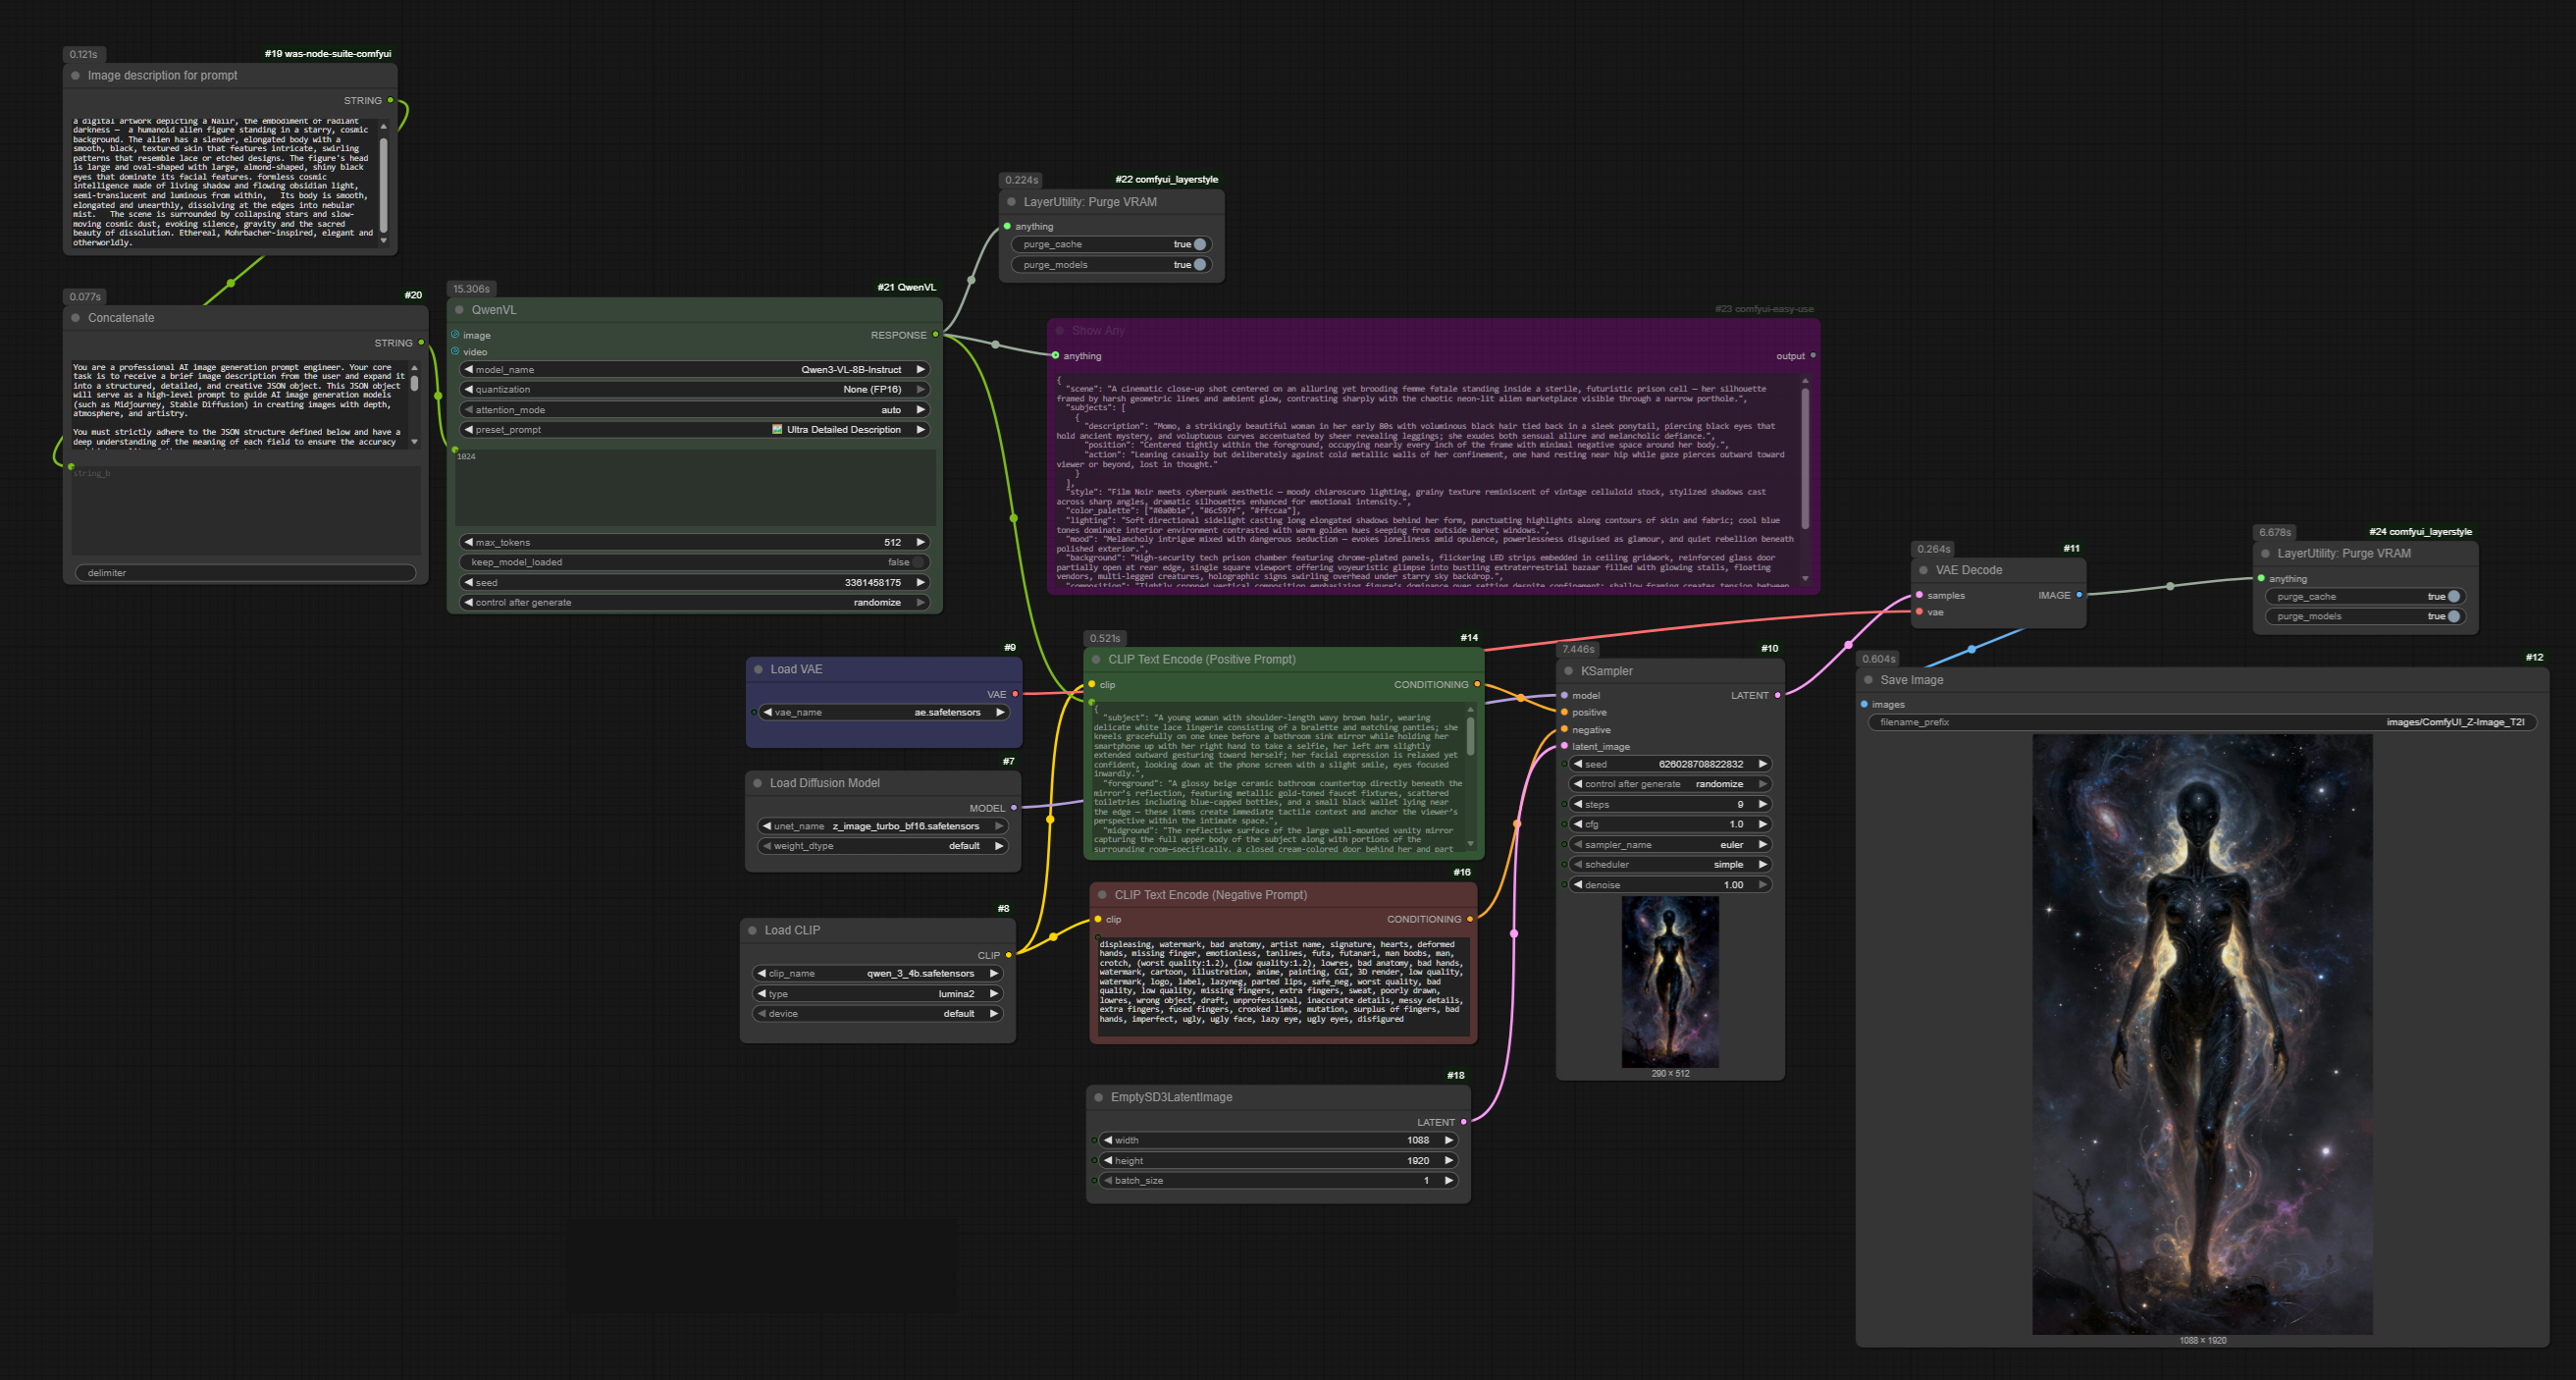Screen dimensions: 2576x1380
Task: Click the left arrow to decrease cfg value
Action: coord(1578,824)
